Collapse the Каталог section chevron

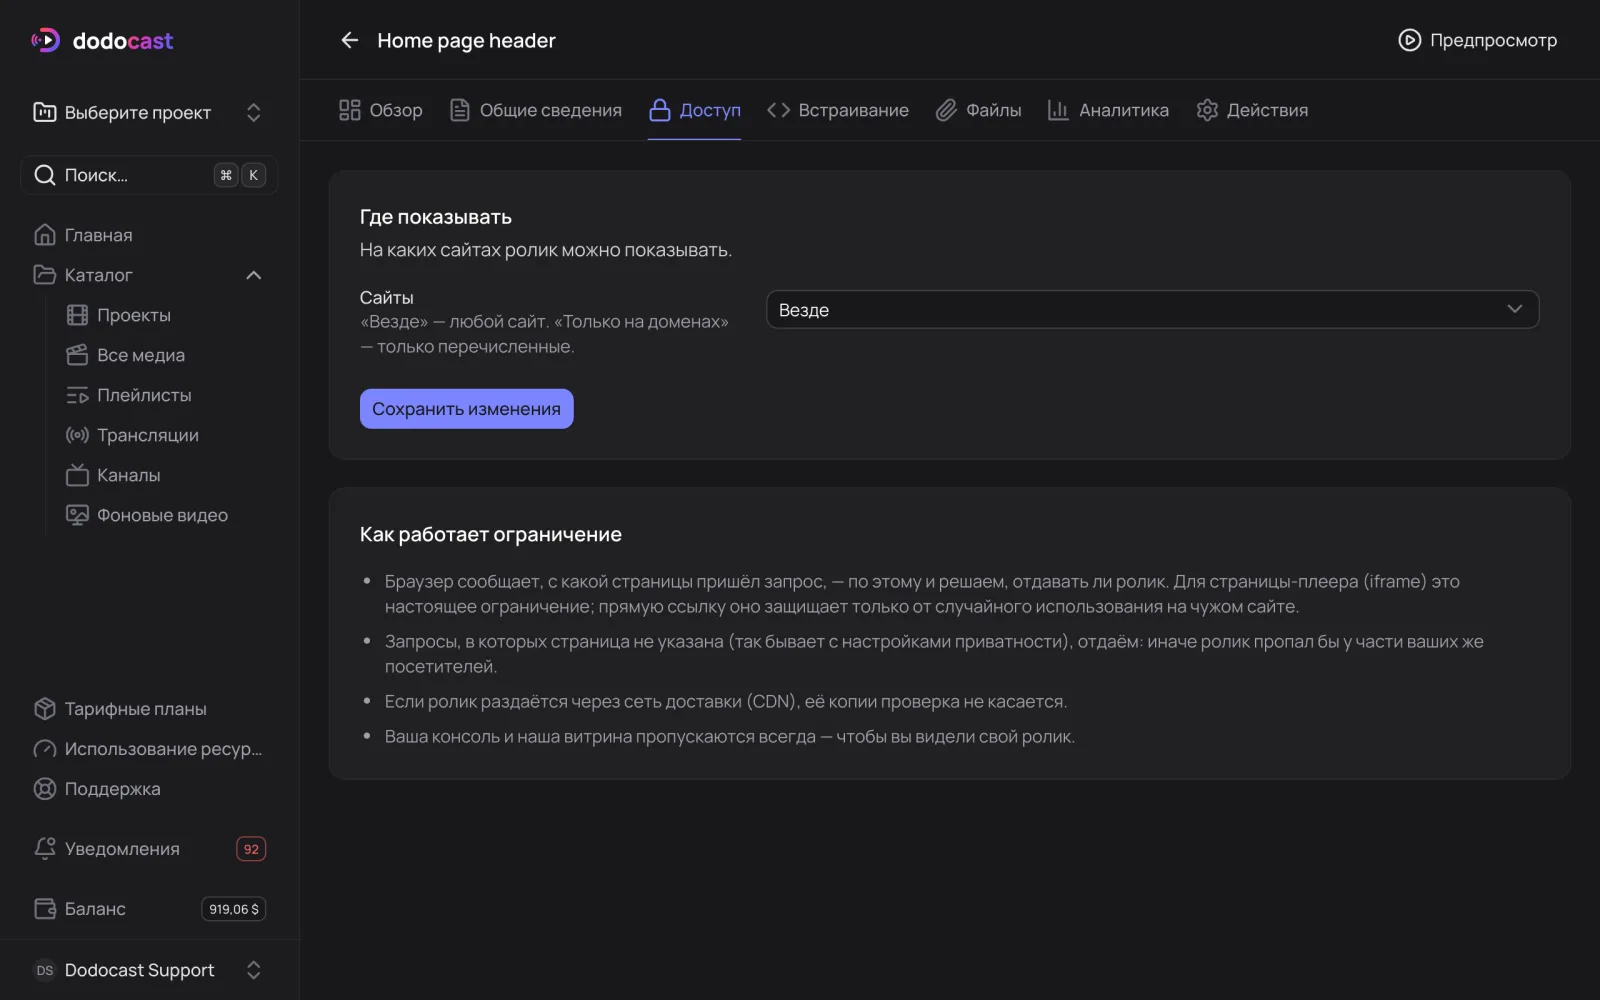[254, 275]
